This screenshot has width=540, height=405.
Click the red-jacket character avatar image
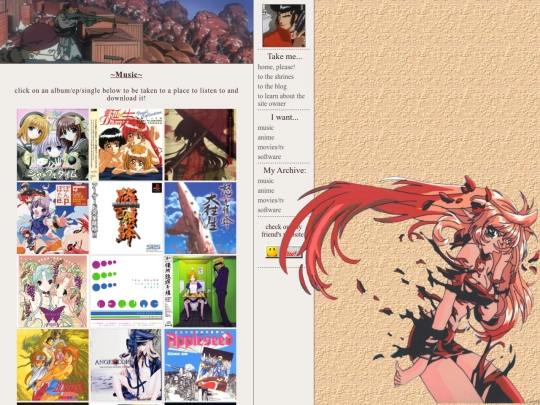pos(284,25)
